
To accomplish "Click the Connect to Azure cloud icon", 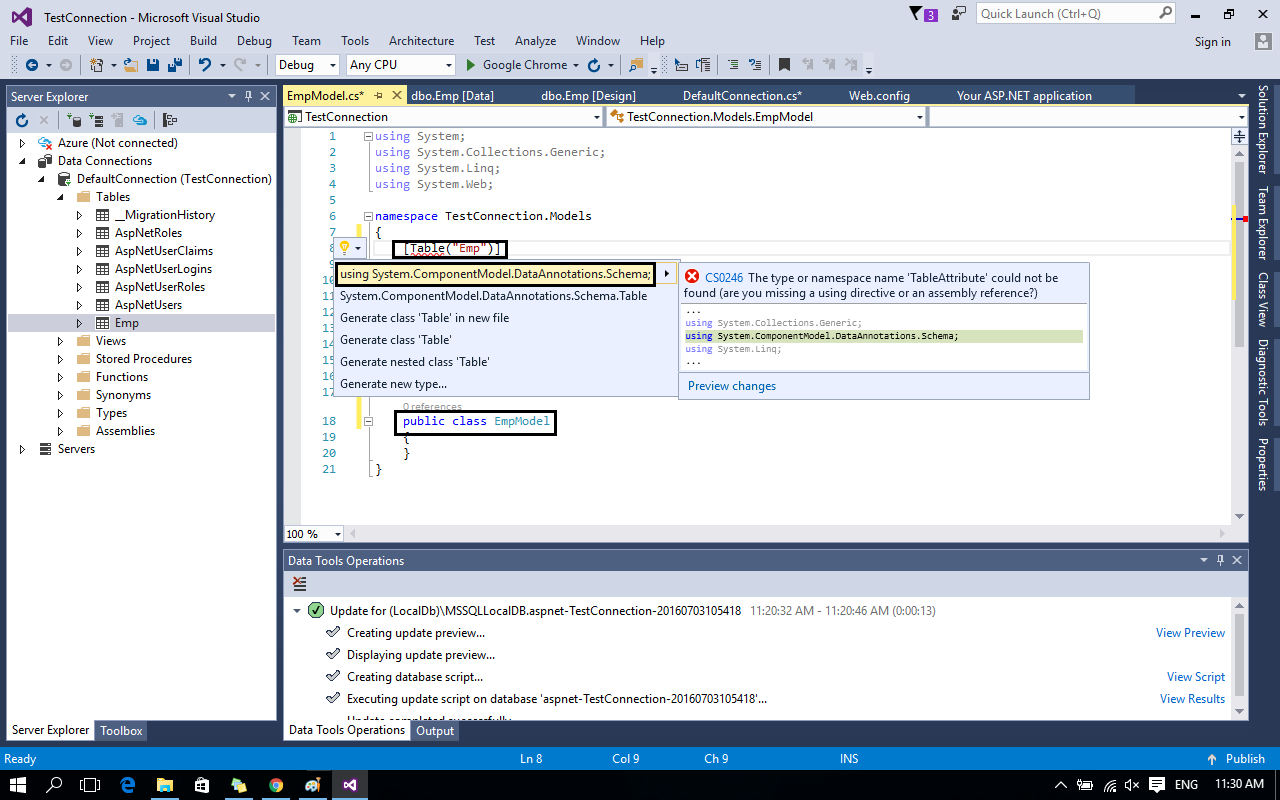I will tap(141, 120).
